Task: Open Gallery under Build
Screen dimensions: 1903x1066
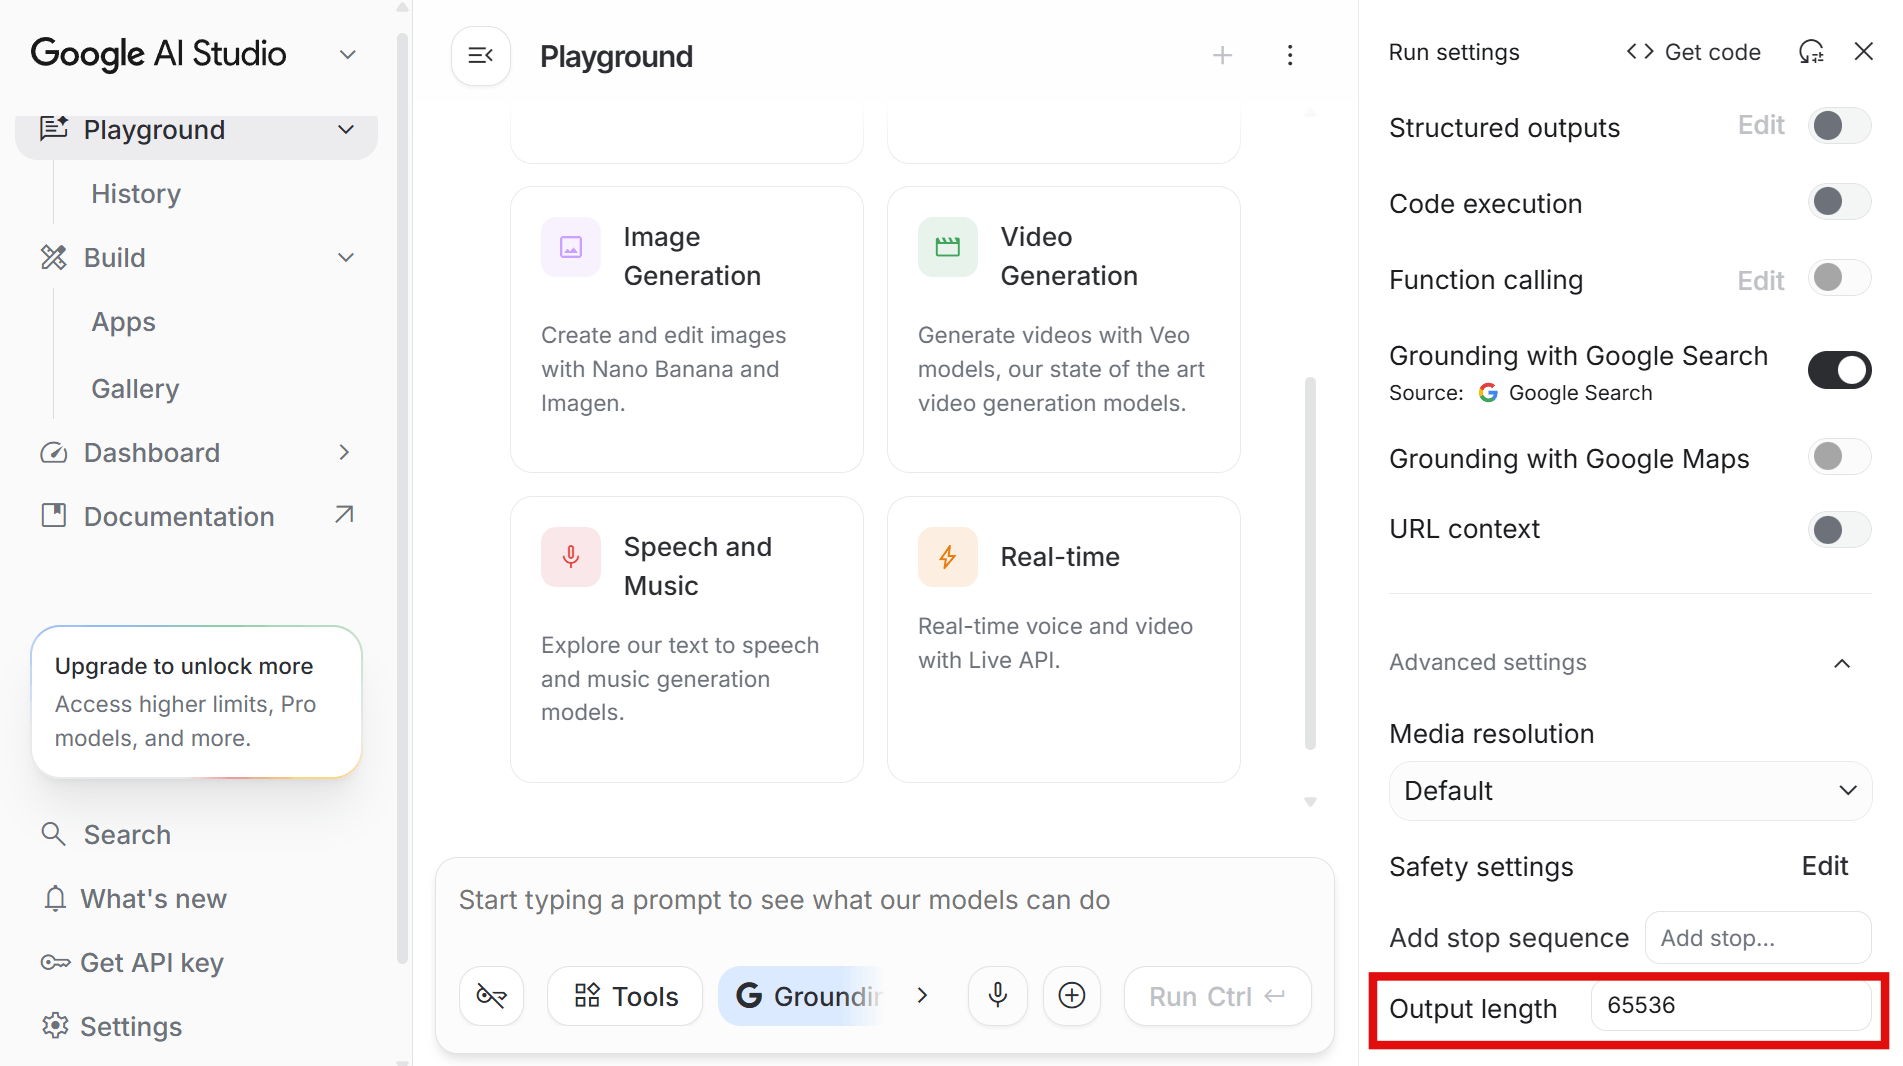Action: tap(135, 389)
